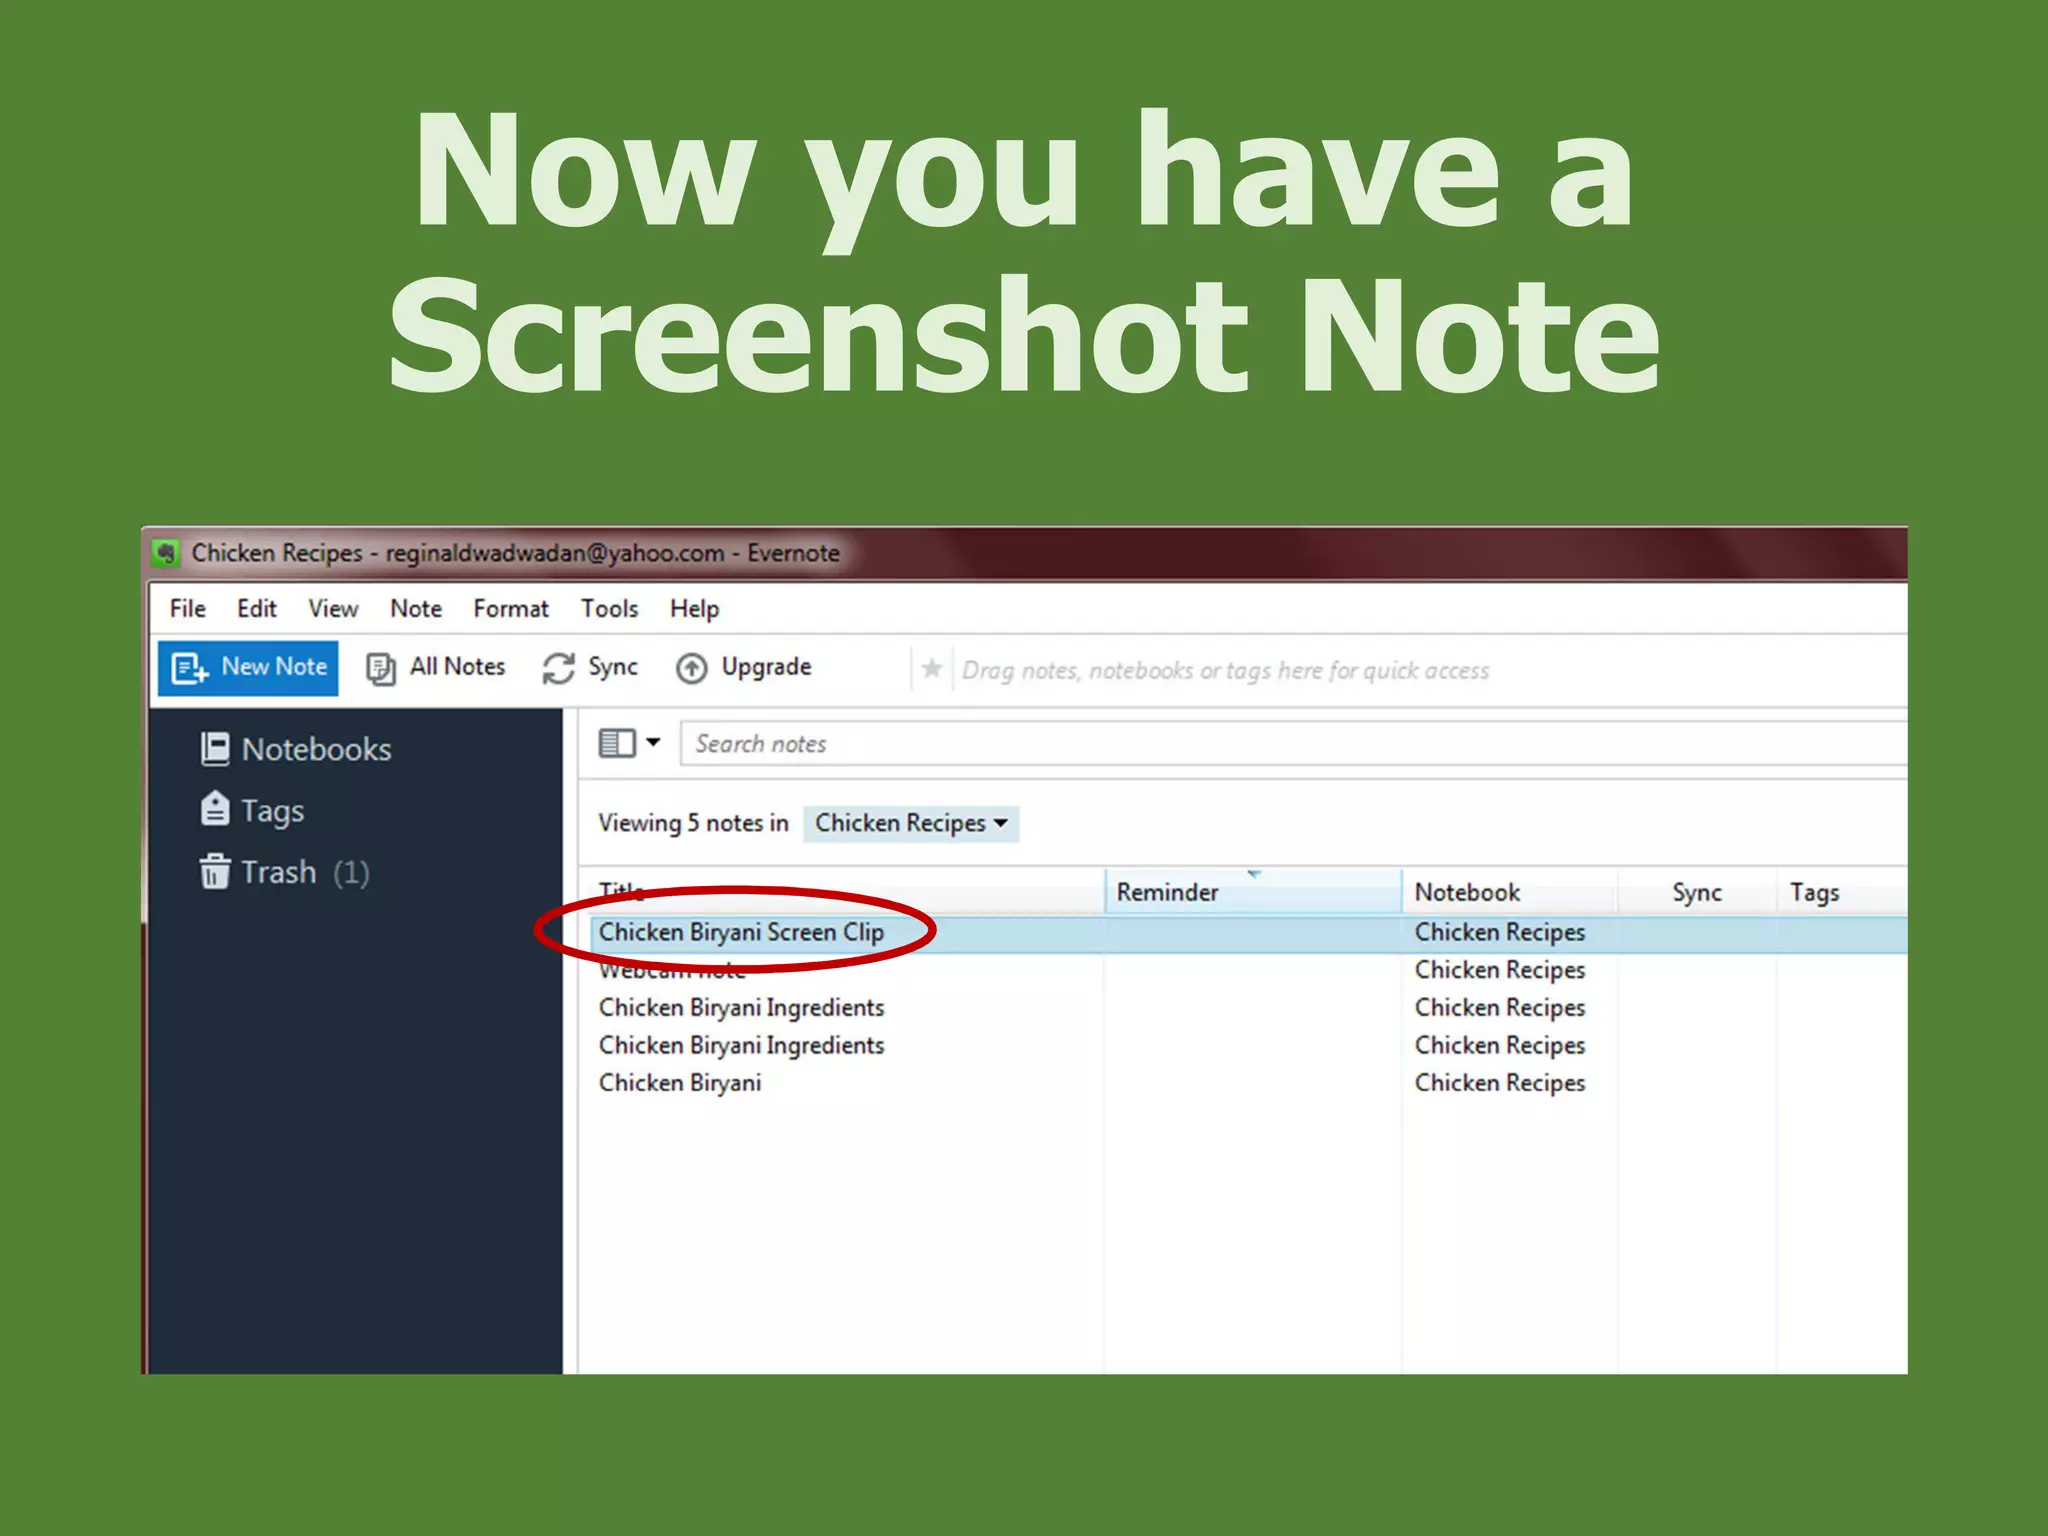The image size is (2048, 1536).
Task: Click the note list view layout icon
Action: tap(617, 743)
